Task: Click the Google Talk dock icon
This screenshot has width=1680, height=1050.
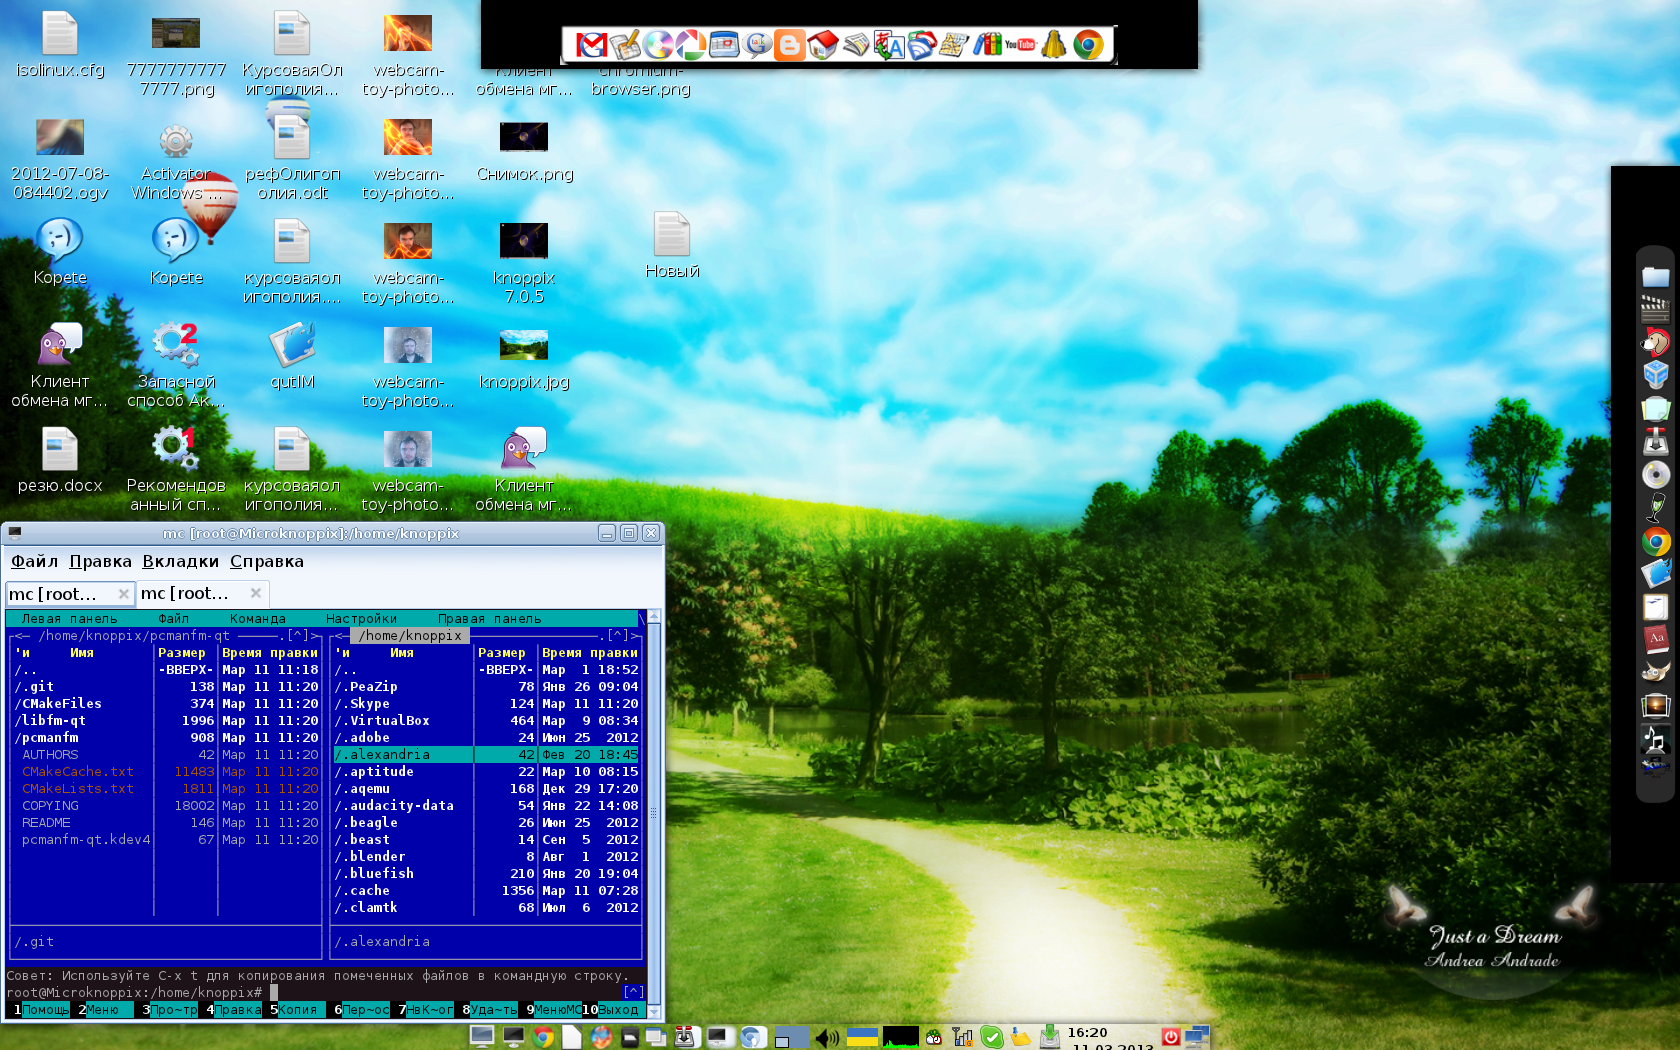Action: point(757,45)
